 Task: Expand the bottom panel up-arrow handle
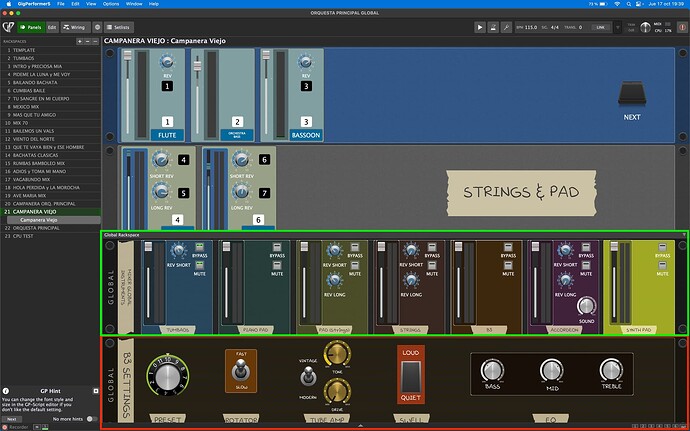360,426
